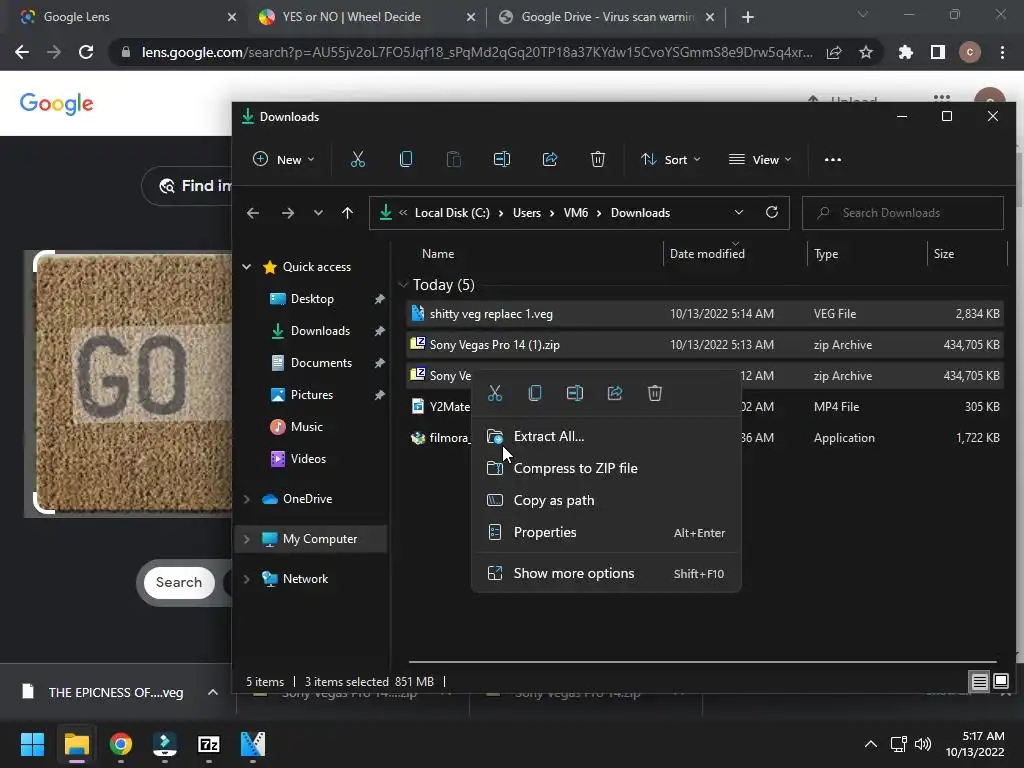1024x768 pixels.
Task: Click the volume icon in system tray
Action: tap(923, 744)
